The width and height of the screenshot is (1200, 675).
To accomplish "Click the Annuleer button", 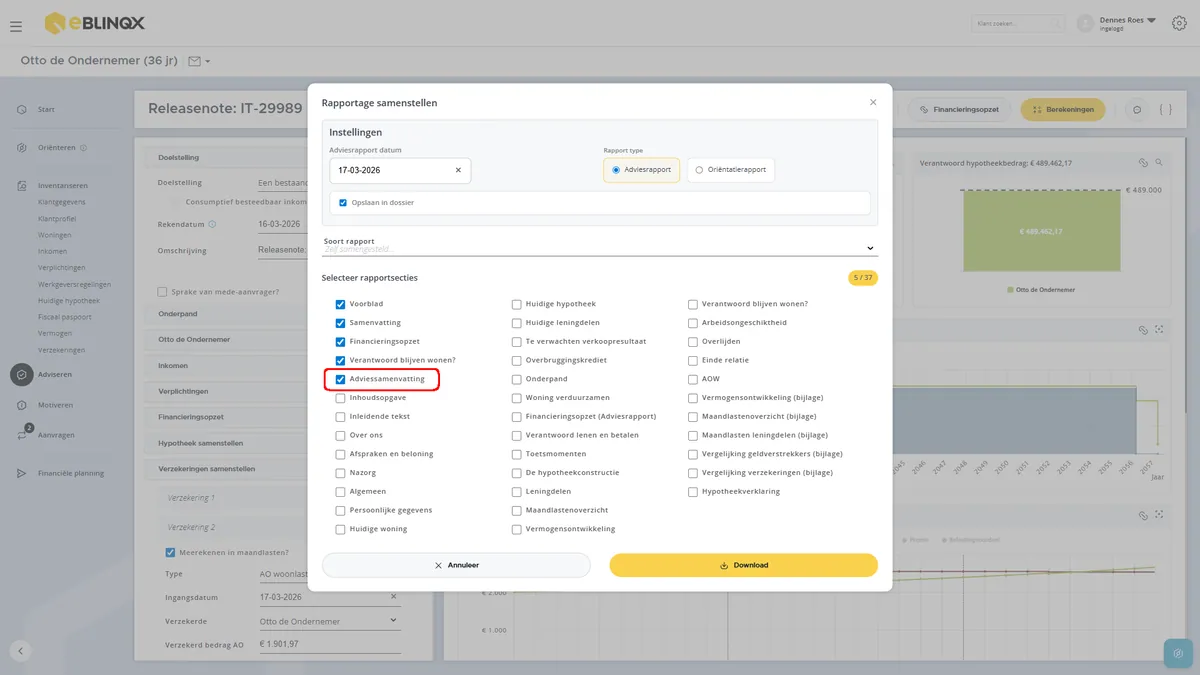I will (456, 565).
